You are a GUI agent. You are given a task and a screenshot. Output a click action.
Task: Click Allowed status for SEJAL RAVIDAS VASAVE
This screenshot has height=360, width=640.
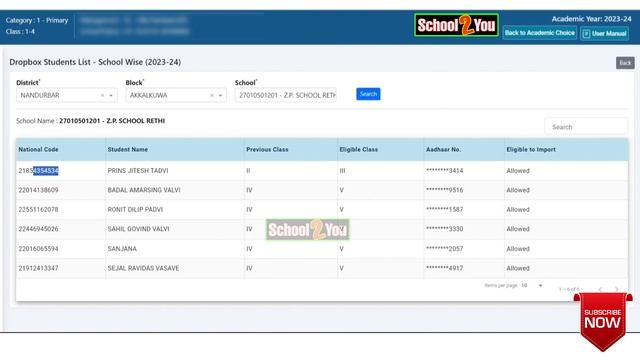tap(518, 268)
